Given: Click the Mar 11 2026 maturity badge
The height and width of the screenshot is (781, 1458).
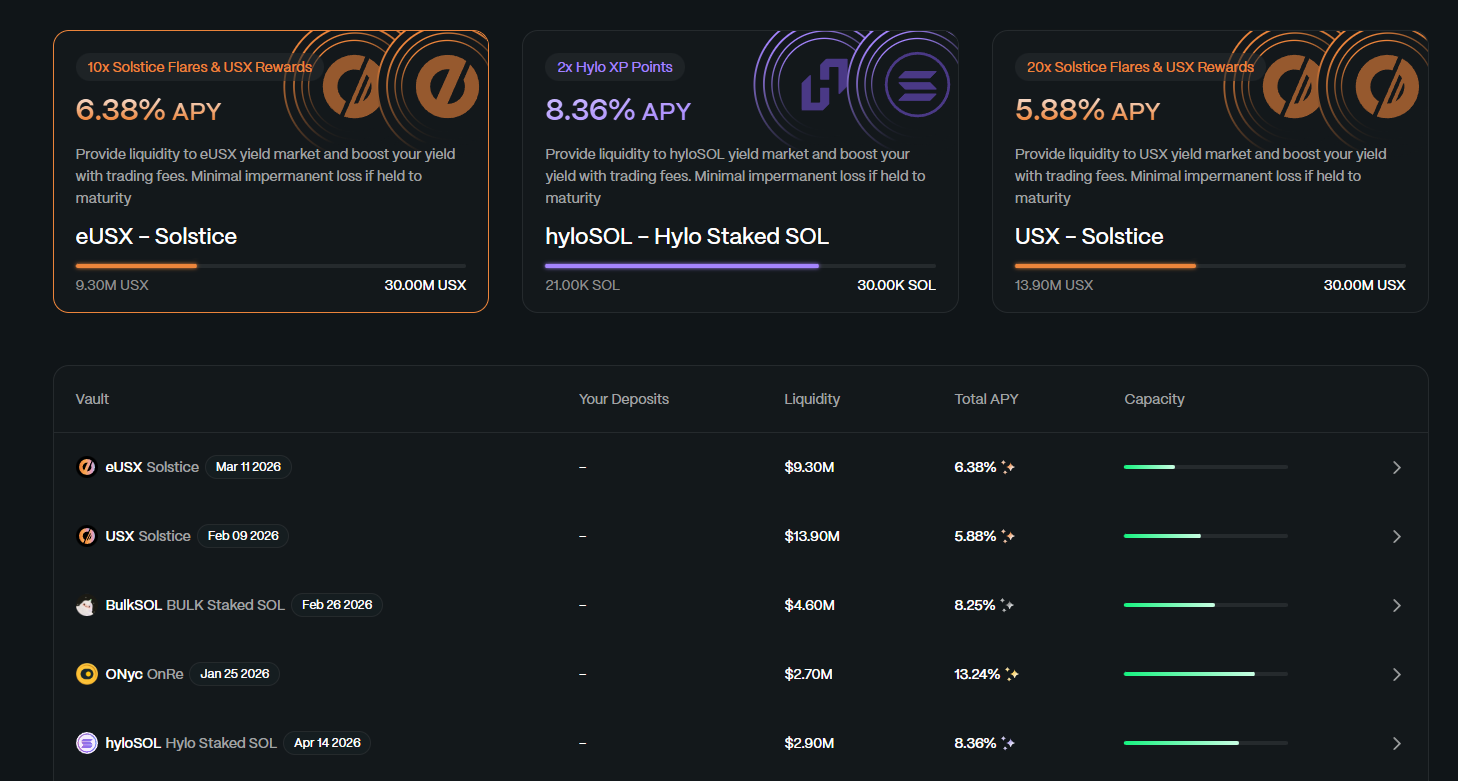Looking at the screenshot, I should [x=248, y=467].
